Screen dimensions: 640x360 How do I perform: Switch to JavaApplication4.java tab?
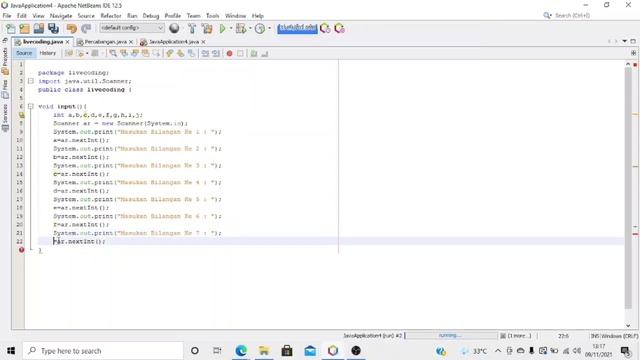point(173,42)
